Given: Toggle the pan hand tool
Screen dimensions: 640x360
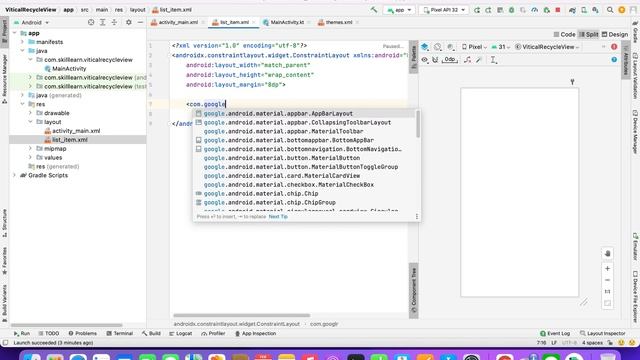Looking at the screenshot, I should coord(607,253).
